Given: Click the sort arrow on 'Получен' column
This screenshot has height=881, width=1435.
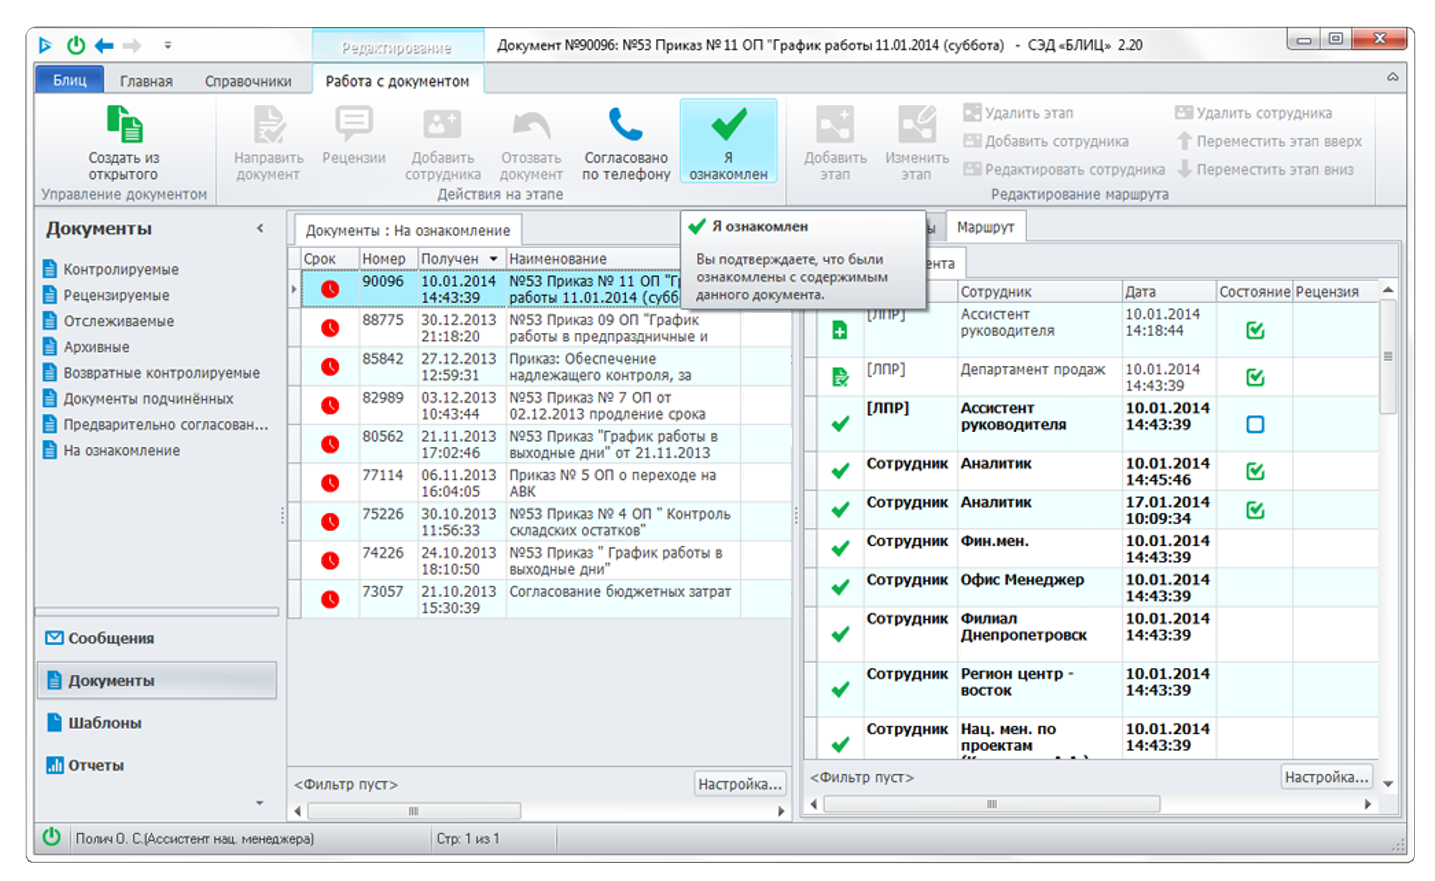Looking at the screenshot, I should 493,259.
